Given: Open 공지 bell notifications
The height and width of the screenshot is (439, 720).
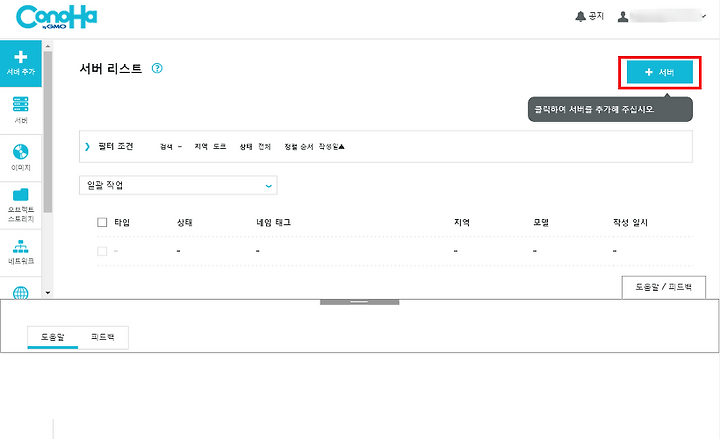Looking at the screenshot, I should [x=590, y=17].
